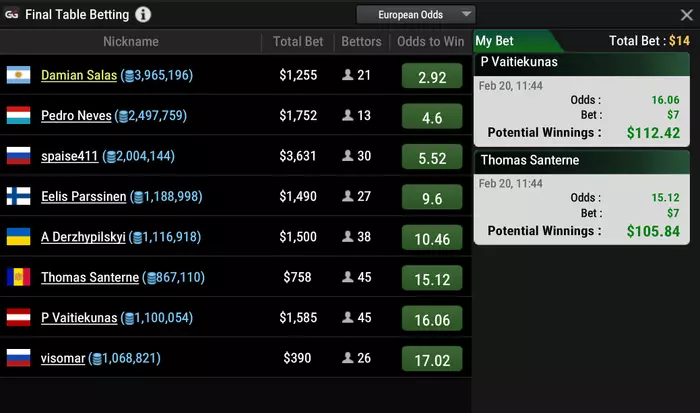Click the bettors person icon in spaise411 row
Viewport: 700px width, 413px height.
(x=348, y=155)
